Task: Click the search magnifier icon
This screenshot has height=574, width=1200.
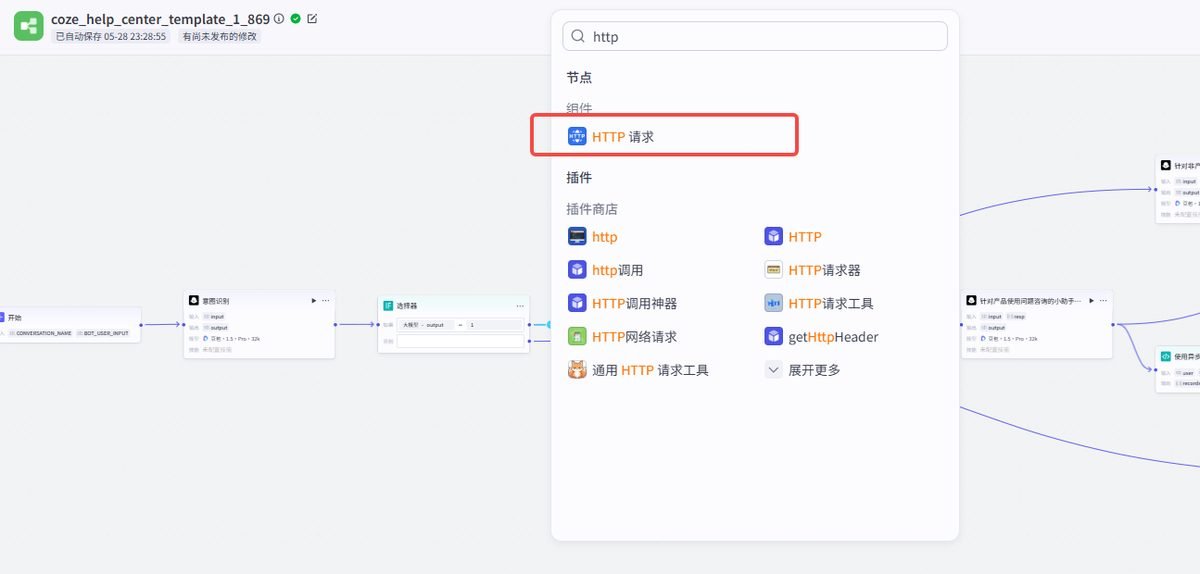Action: click(578, 36)
